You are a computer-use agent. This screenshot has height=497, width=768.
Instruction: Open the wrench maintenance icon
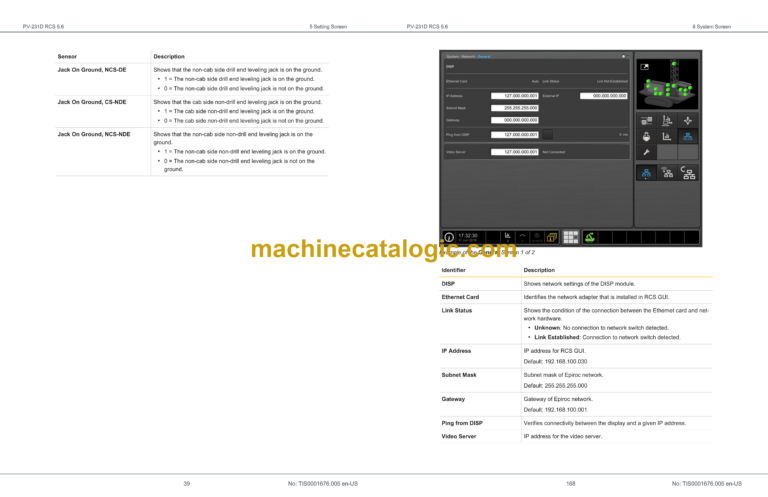[x=646, y=152]
